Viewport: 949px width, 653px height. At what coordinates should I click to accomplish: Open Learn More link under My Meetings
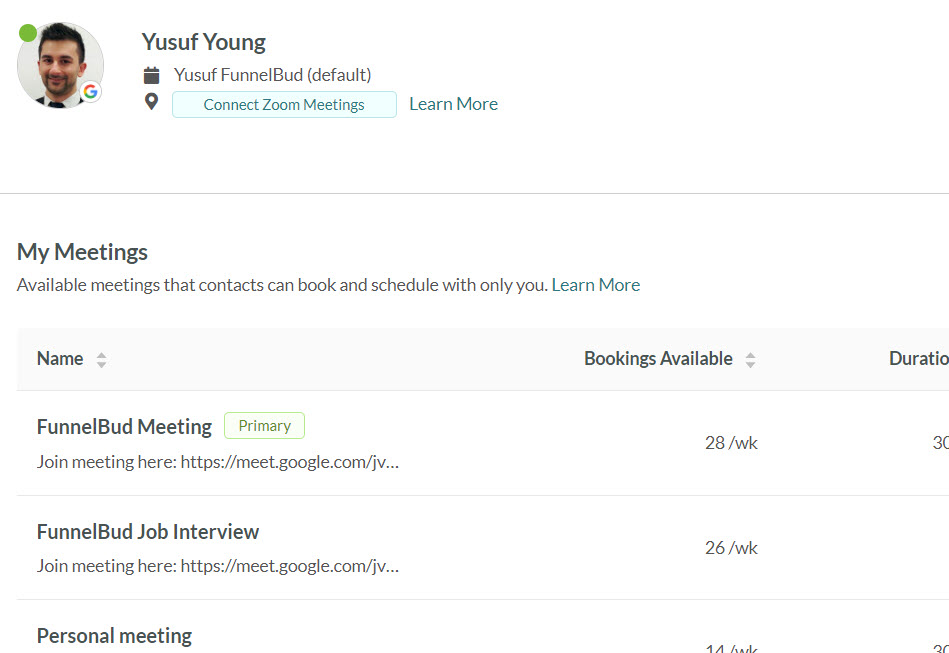pos(596,284)
